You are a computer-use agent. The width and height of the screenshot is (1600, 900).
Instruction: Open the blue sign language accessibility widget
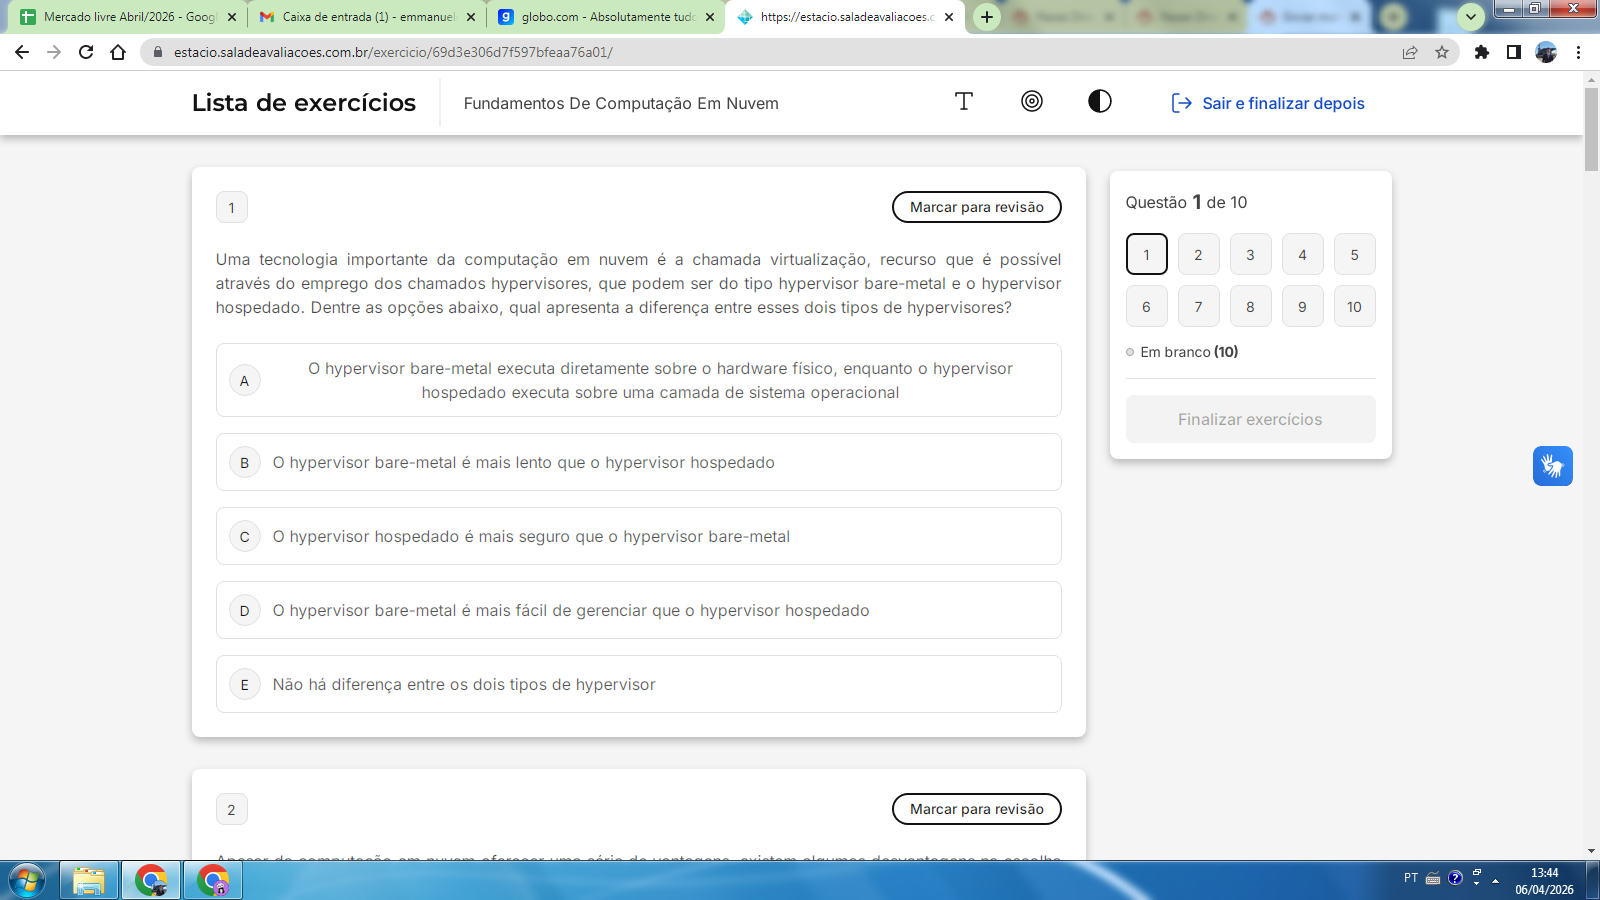pyautogui.click(x=1552, y=466)
